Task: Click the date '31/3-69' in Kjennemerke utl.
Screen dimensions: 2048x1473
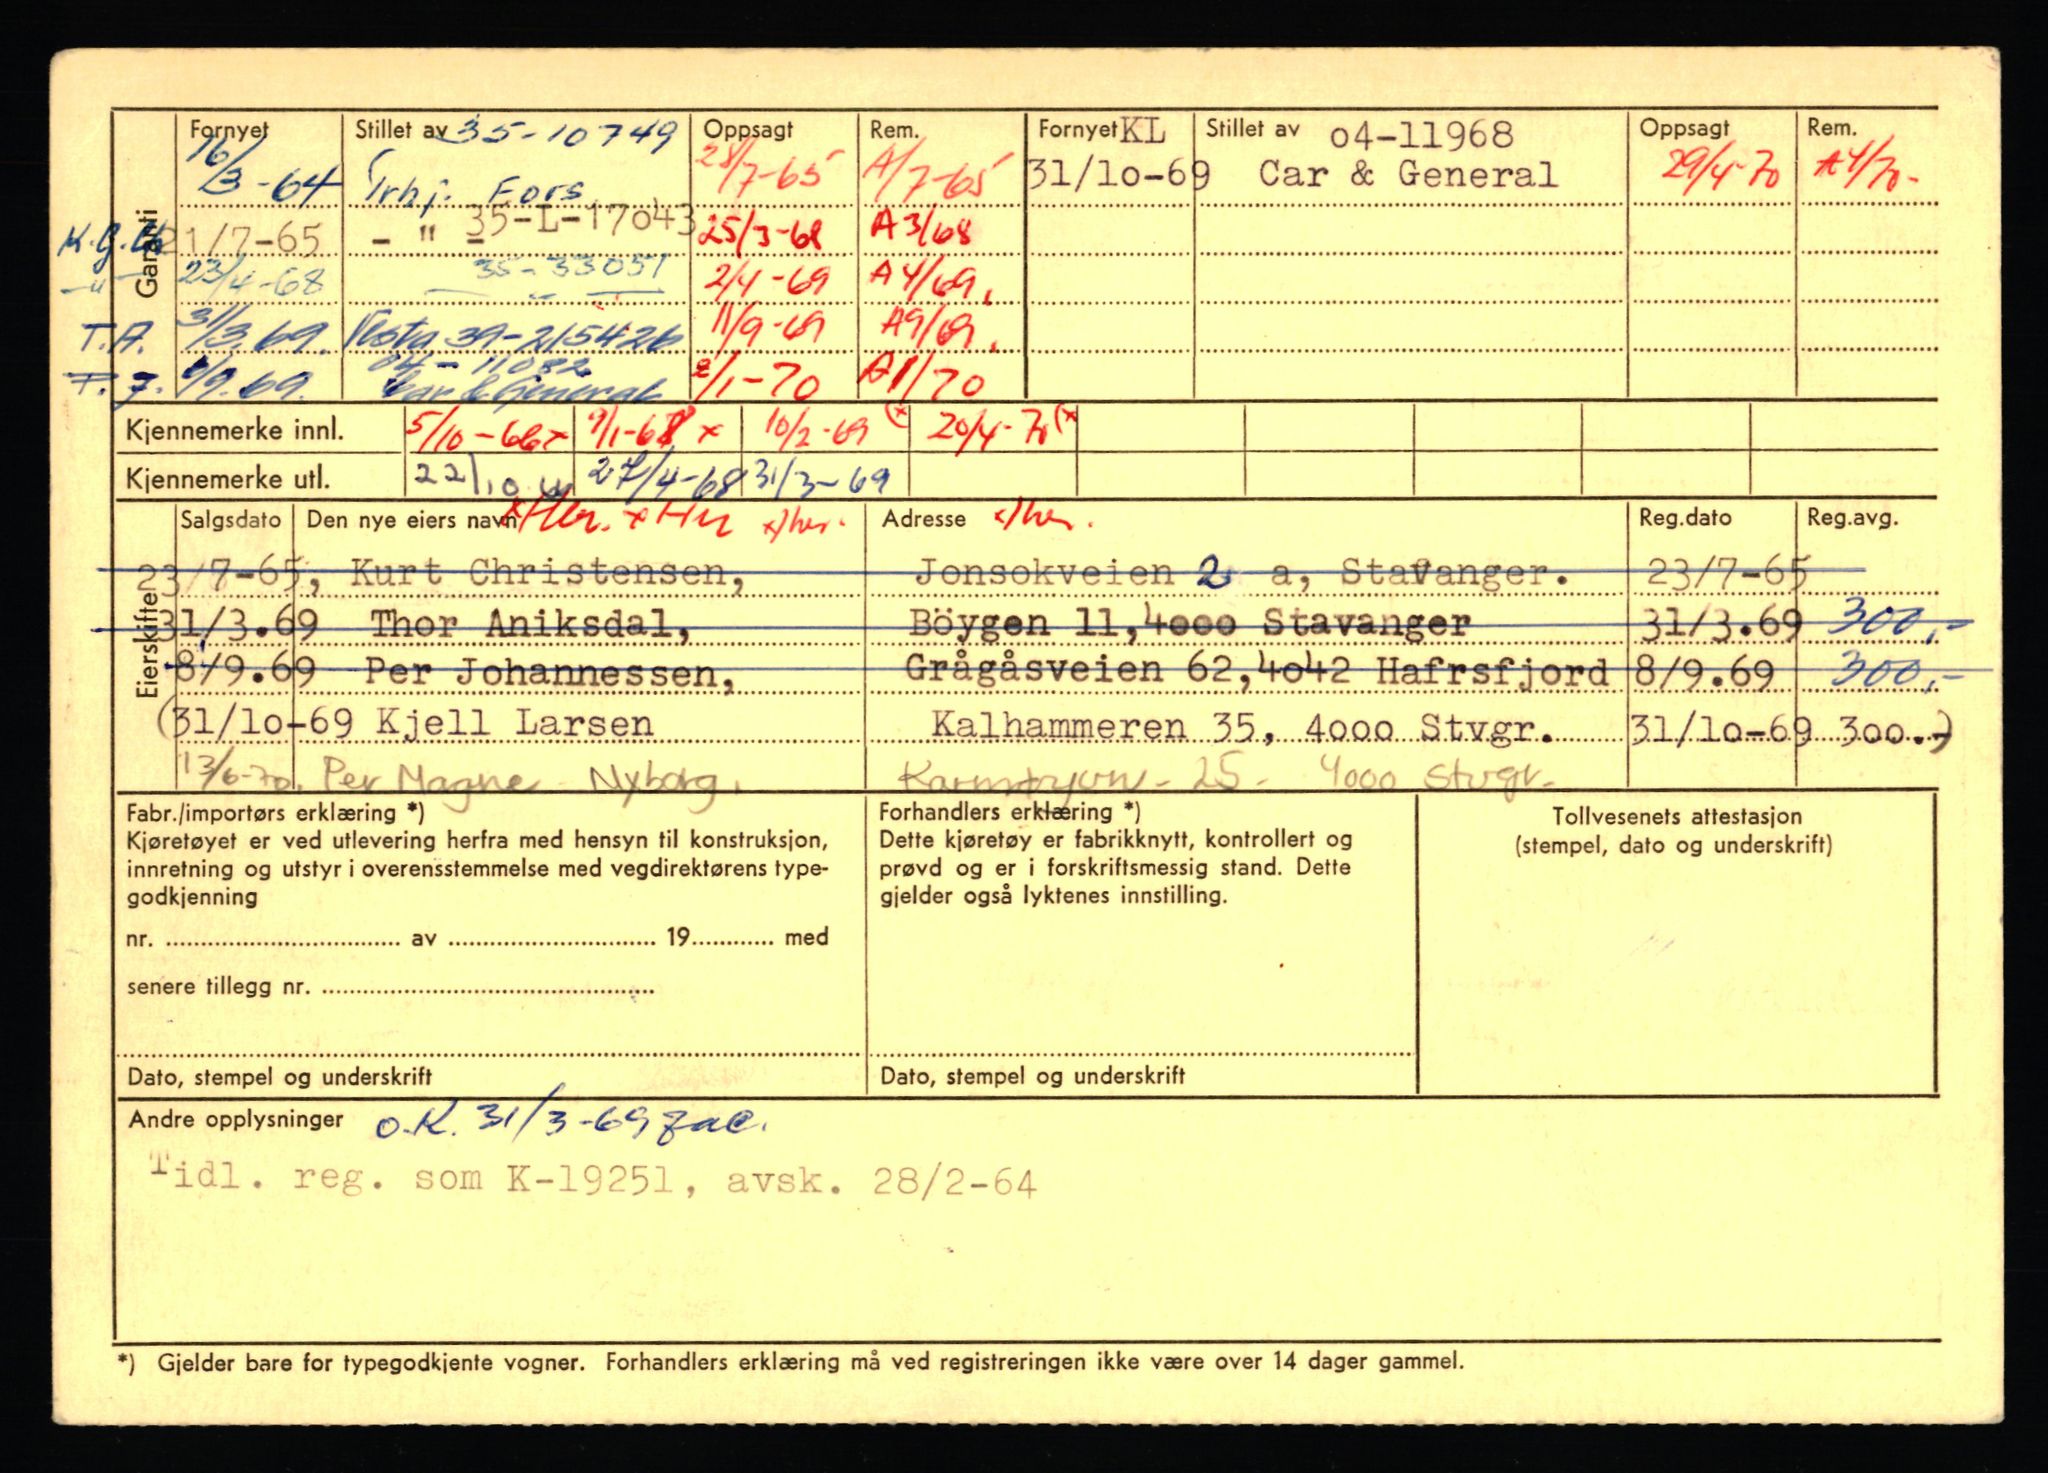Action: pyautogui.click(x=821, y=480)
